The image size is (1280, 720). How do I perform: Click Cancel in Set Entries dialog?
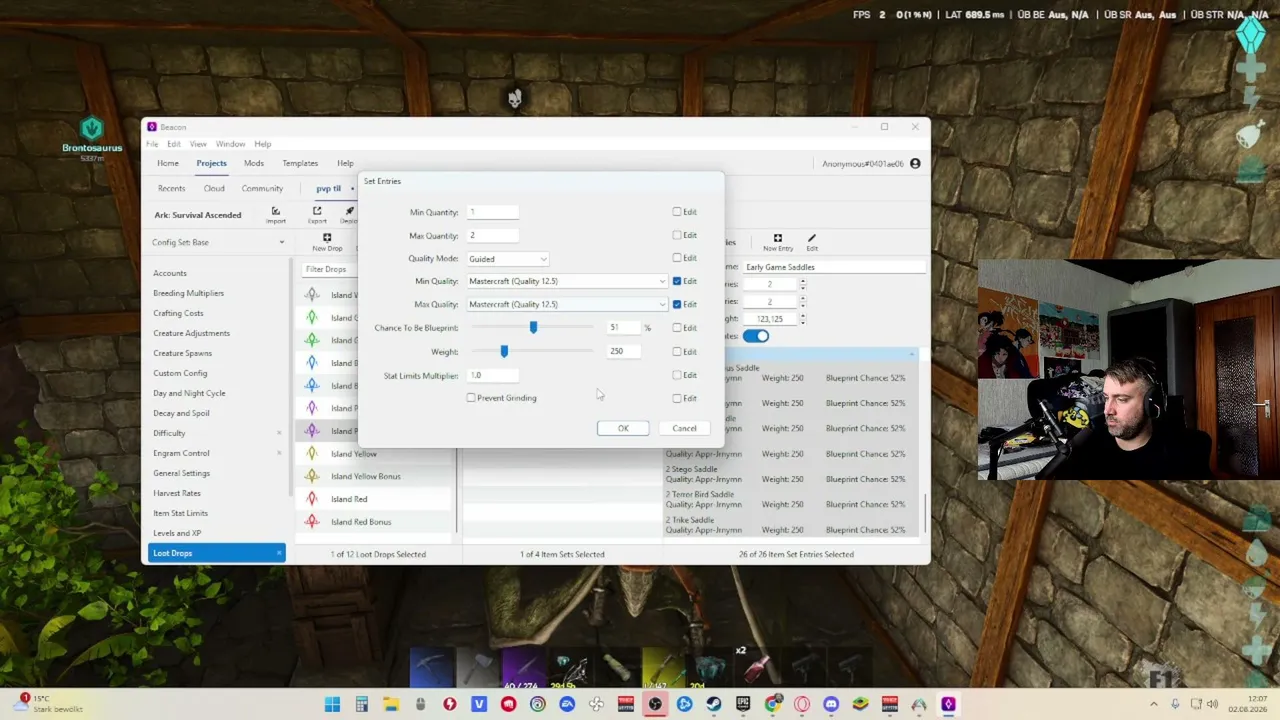coord(684,428)
